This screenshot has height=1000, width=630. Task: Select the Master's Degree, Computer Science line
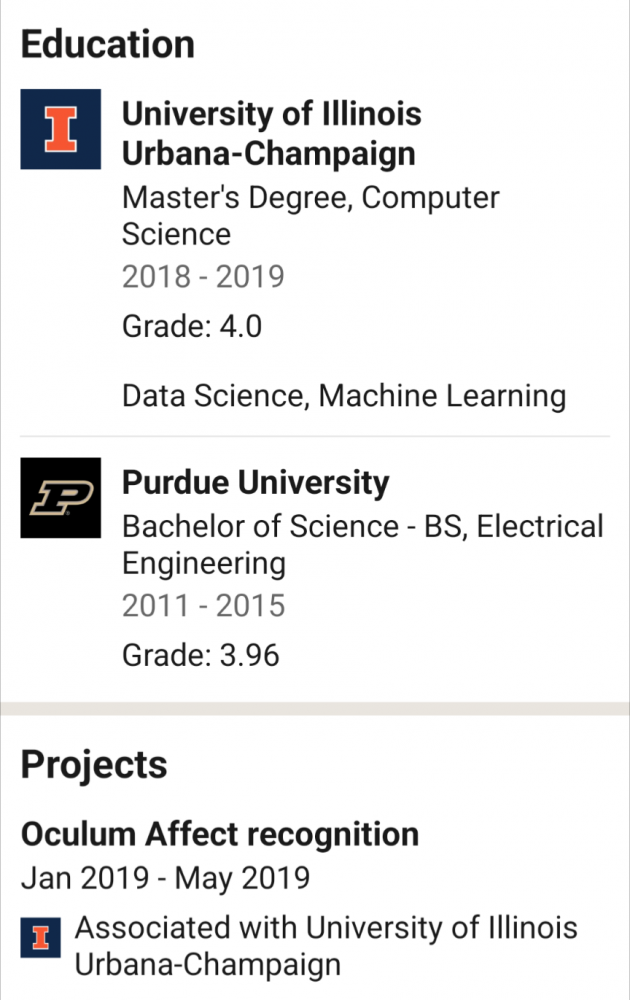pyautogui.click(x=310, y=215)
